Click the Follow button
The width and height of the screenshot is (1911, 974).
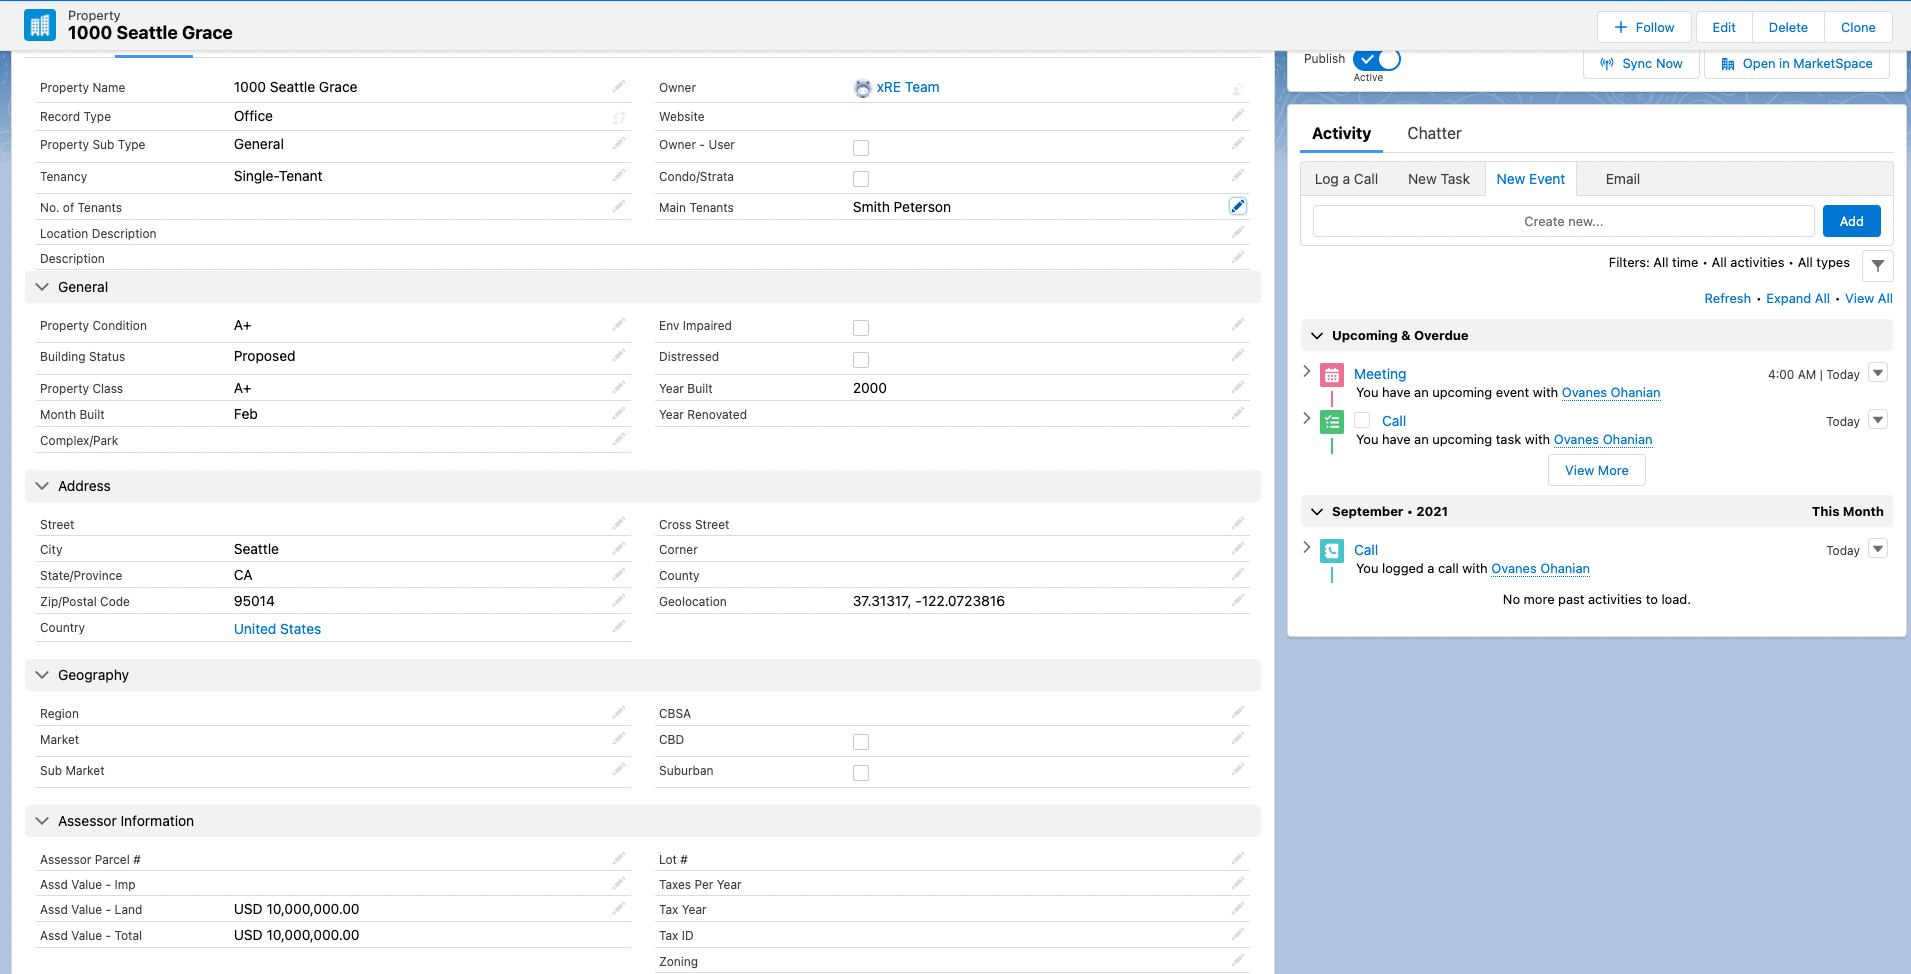[1644, 27]
